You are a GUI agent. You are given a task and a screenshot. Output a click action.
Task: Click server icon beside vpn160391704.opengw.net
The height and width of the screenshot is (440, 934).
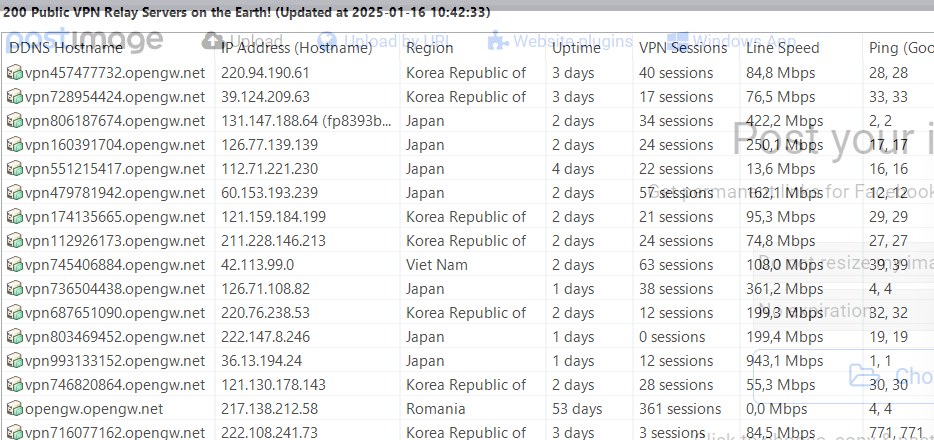point(15,145)
